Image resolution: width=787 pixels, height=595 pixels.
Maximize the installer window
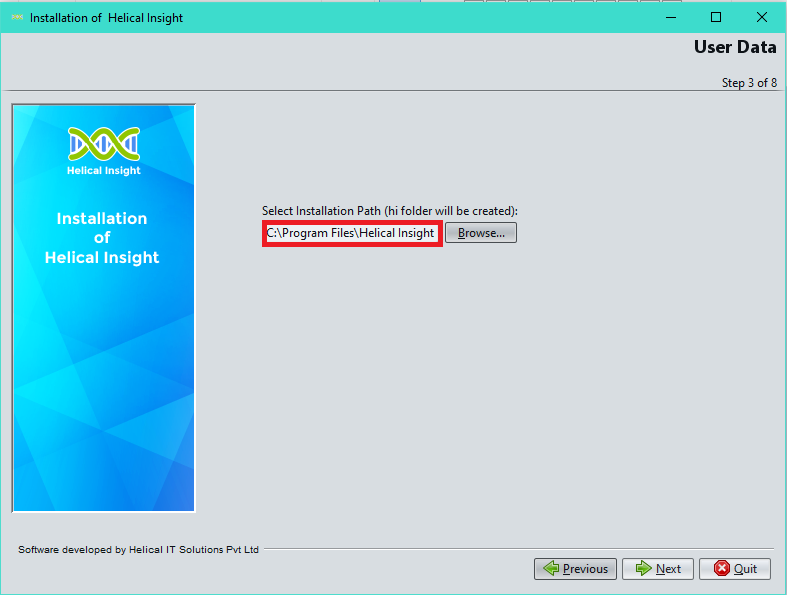click(x=716, y=18)
